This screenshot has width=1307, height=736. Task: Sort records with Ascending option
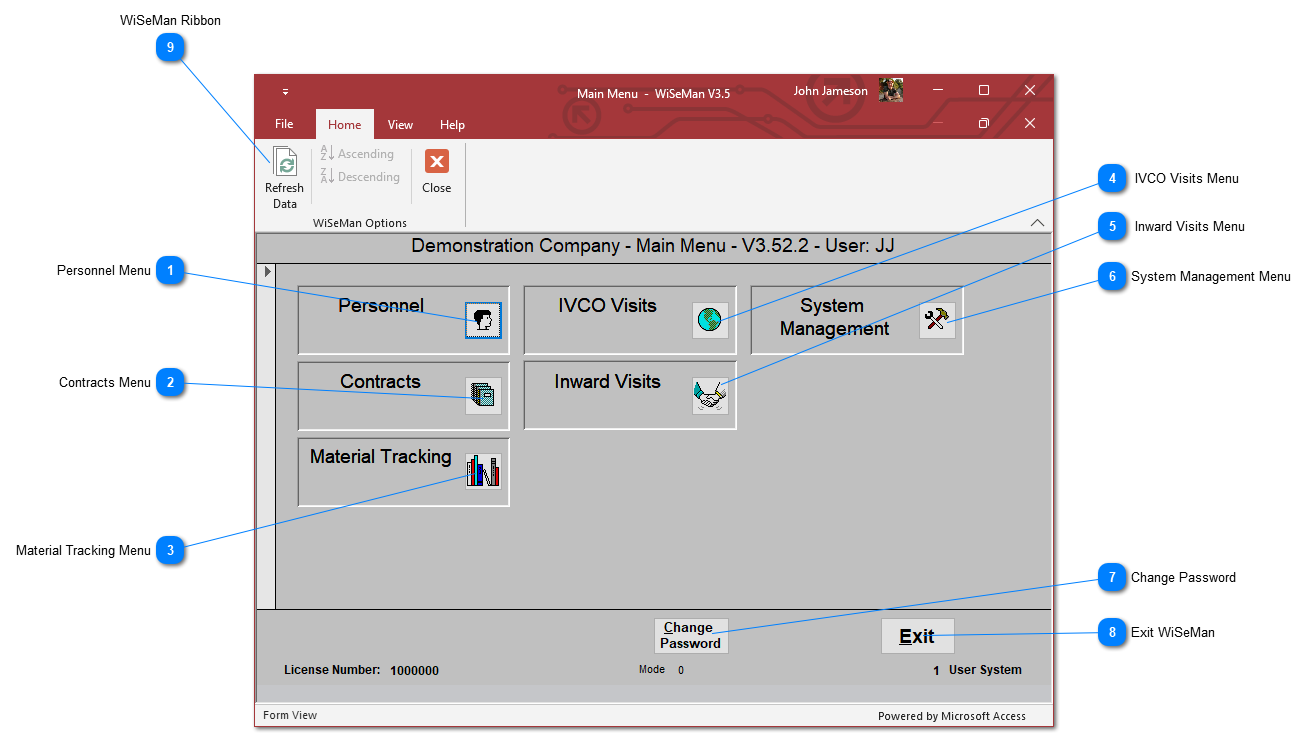point(357,154)
